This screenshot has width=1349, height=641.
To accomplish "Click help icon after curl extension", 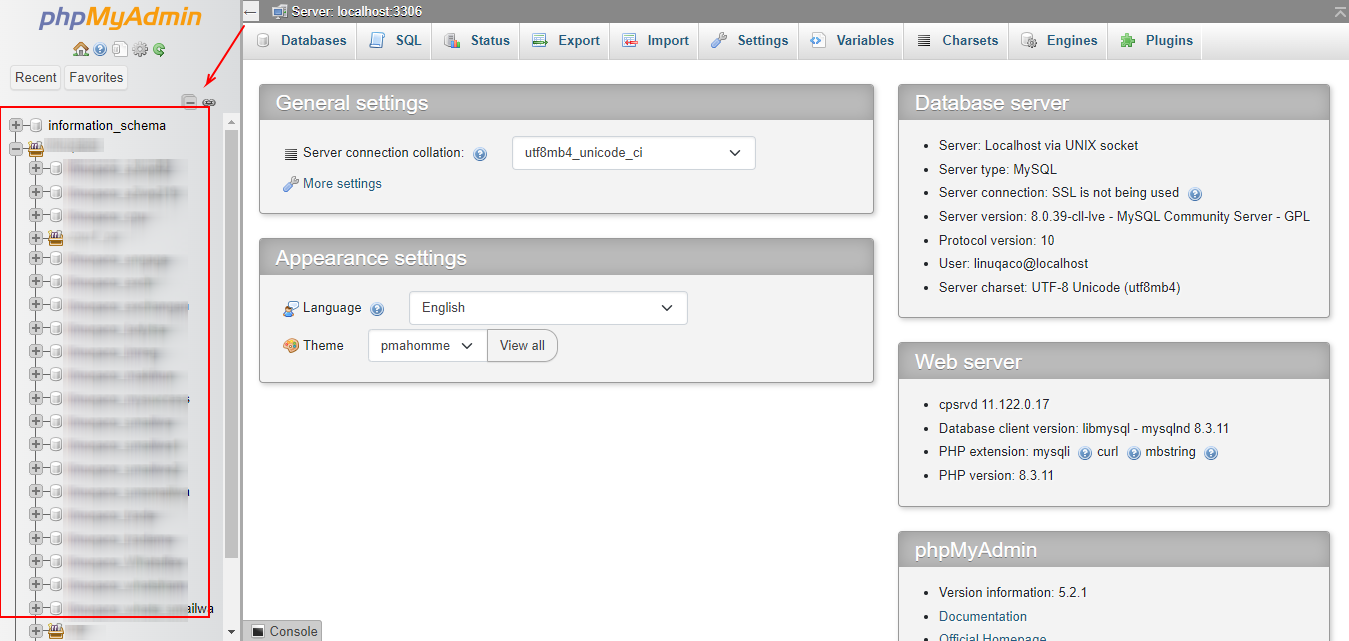I will (1134, 453).
